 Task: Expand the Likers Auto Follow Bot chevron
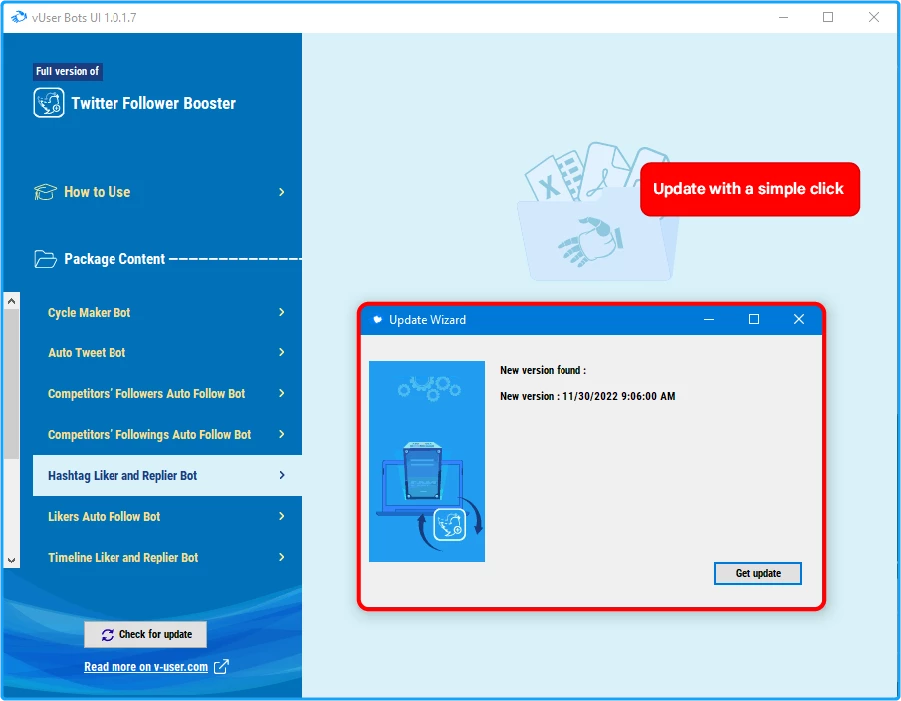[x=282, y=516]
